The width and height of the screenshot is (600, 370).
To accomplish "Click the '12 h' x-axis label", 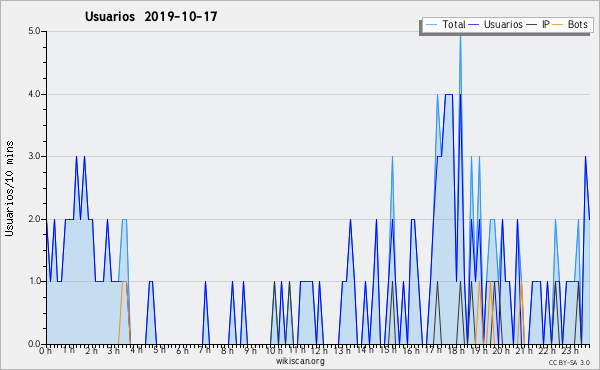I will coord(319,350).
